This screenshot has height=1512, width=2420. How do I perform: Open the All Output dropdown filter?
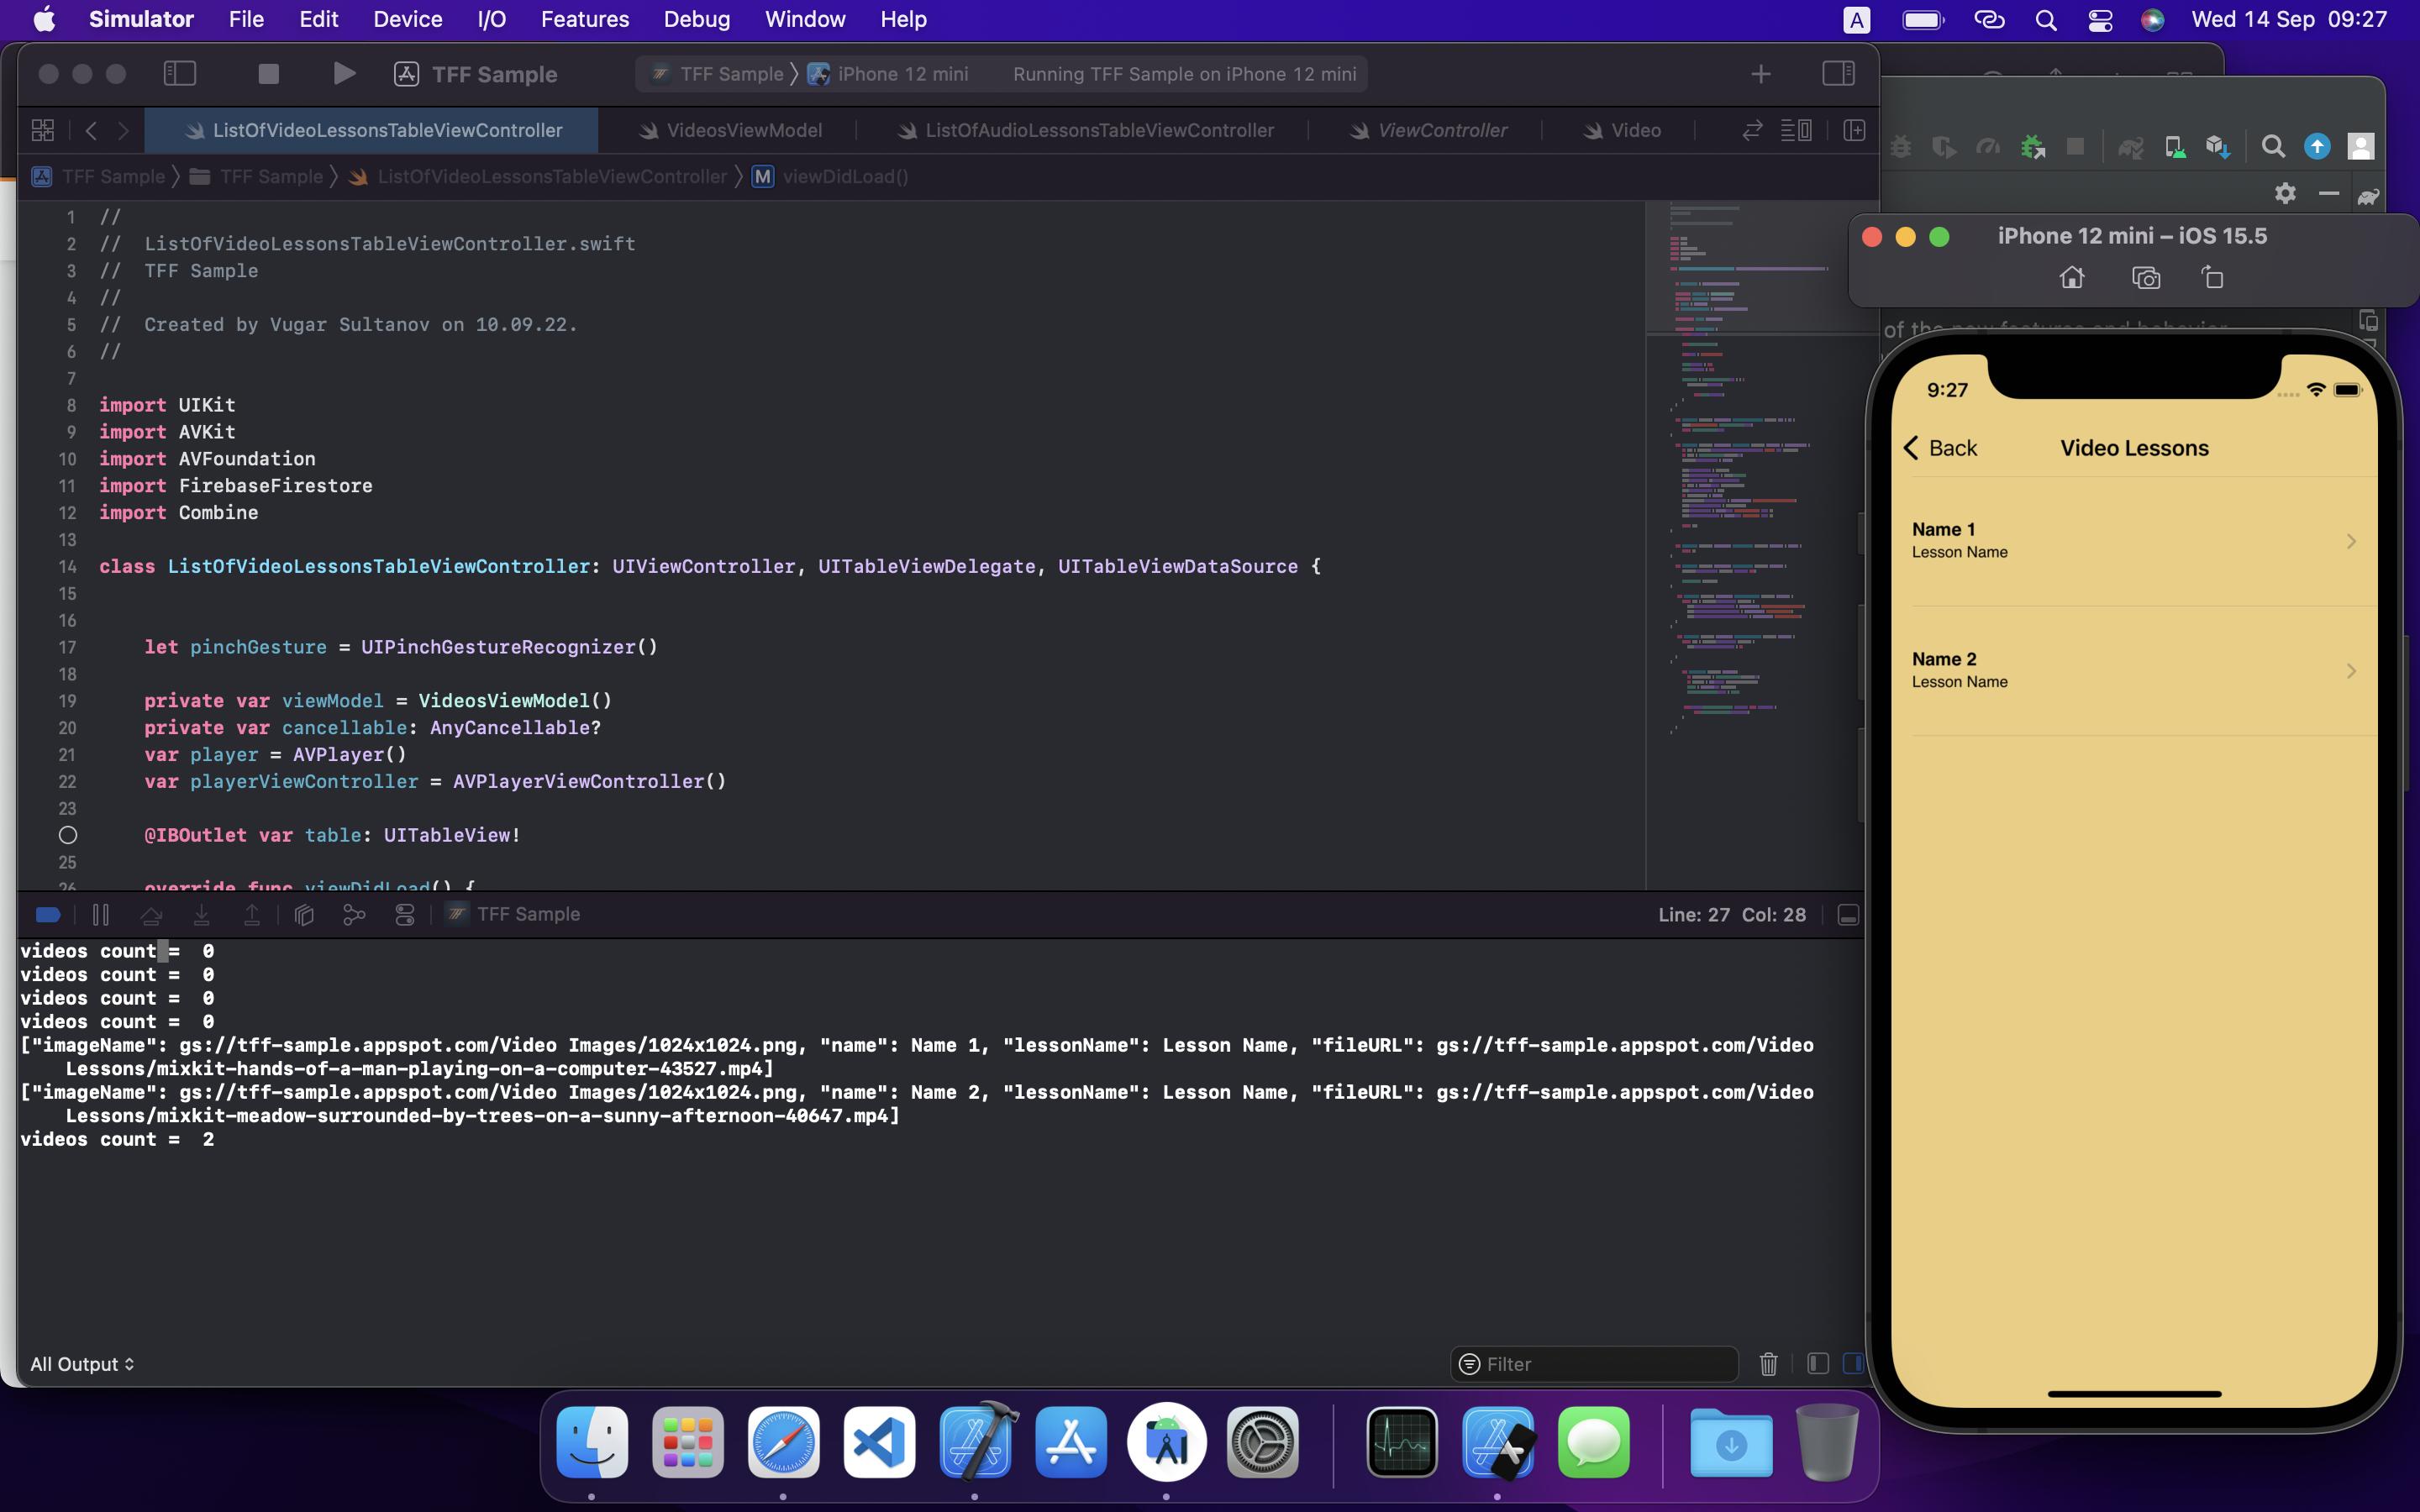click(80, 1364)
